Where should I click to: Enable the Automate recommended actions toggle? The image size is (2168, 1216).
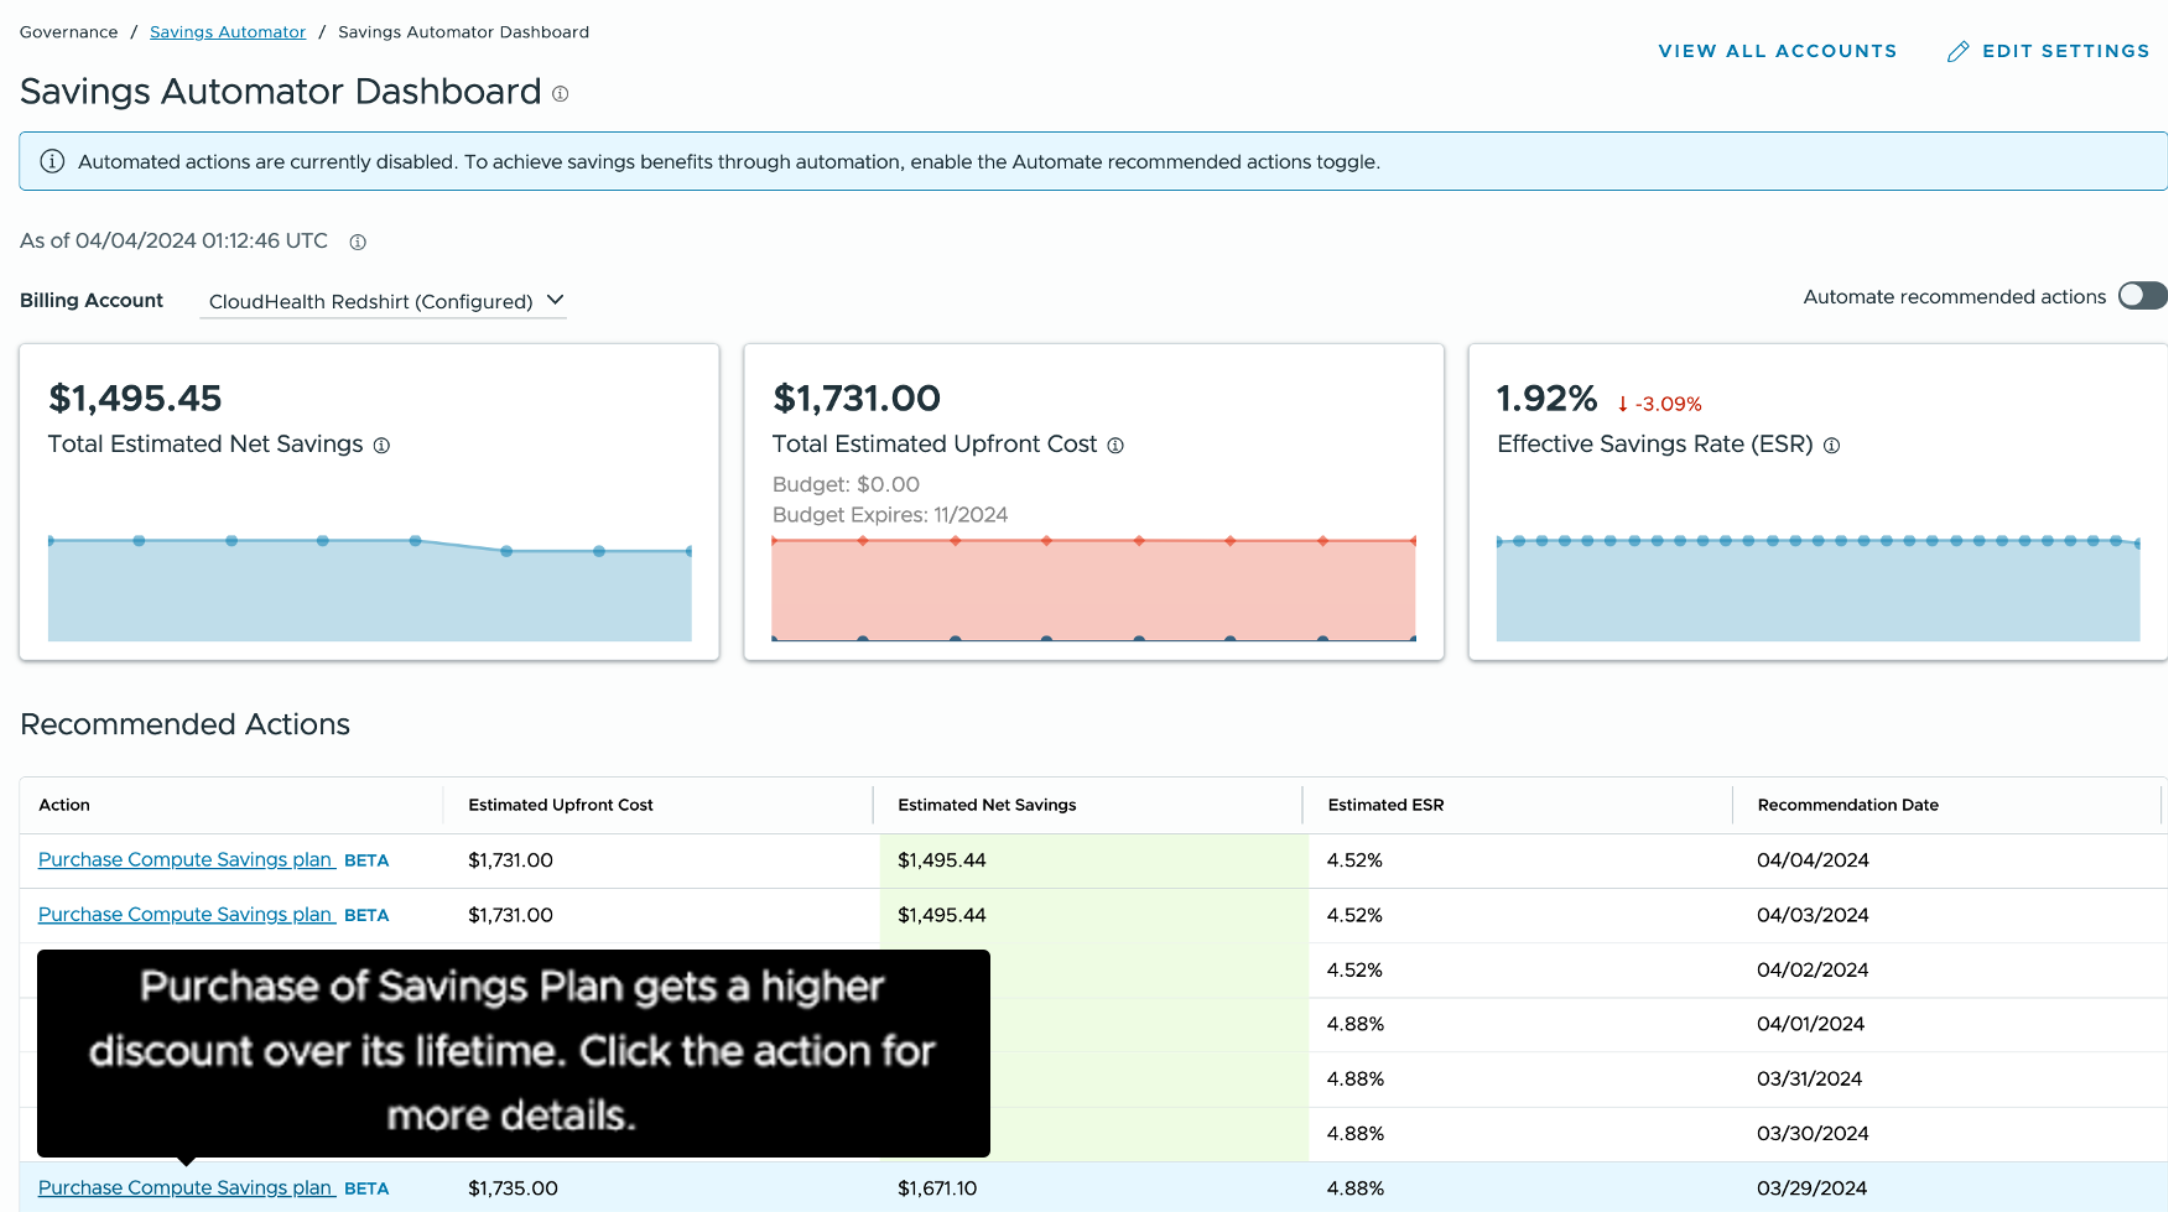coord(2141,296)
